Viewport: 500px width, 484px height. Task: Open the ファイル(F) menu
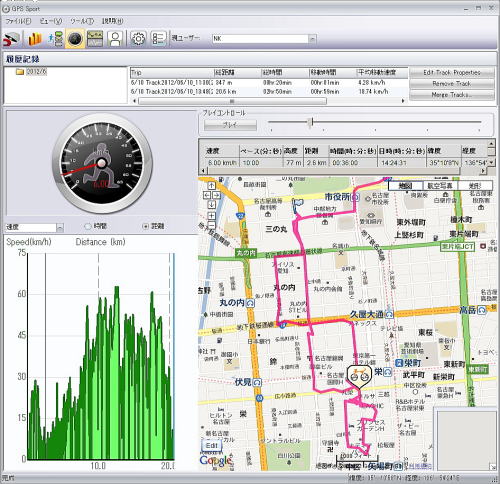coord(18,21)
